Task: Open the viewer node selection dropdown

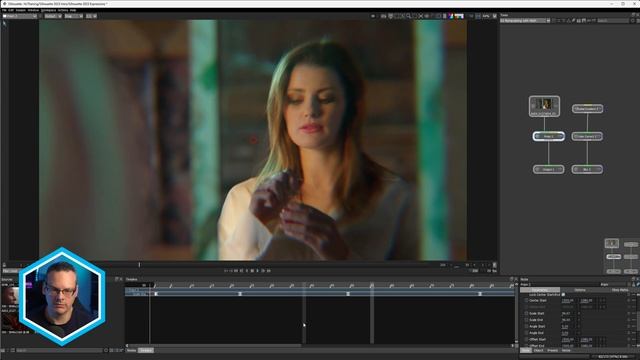Action: (x=20, y=16)
